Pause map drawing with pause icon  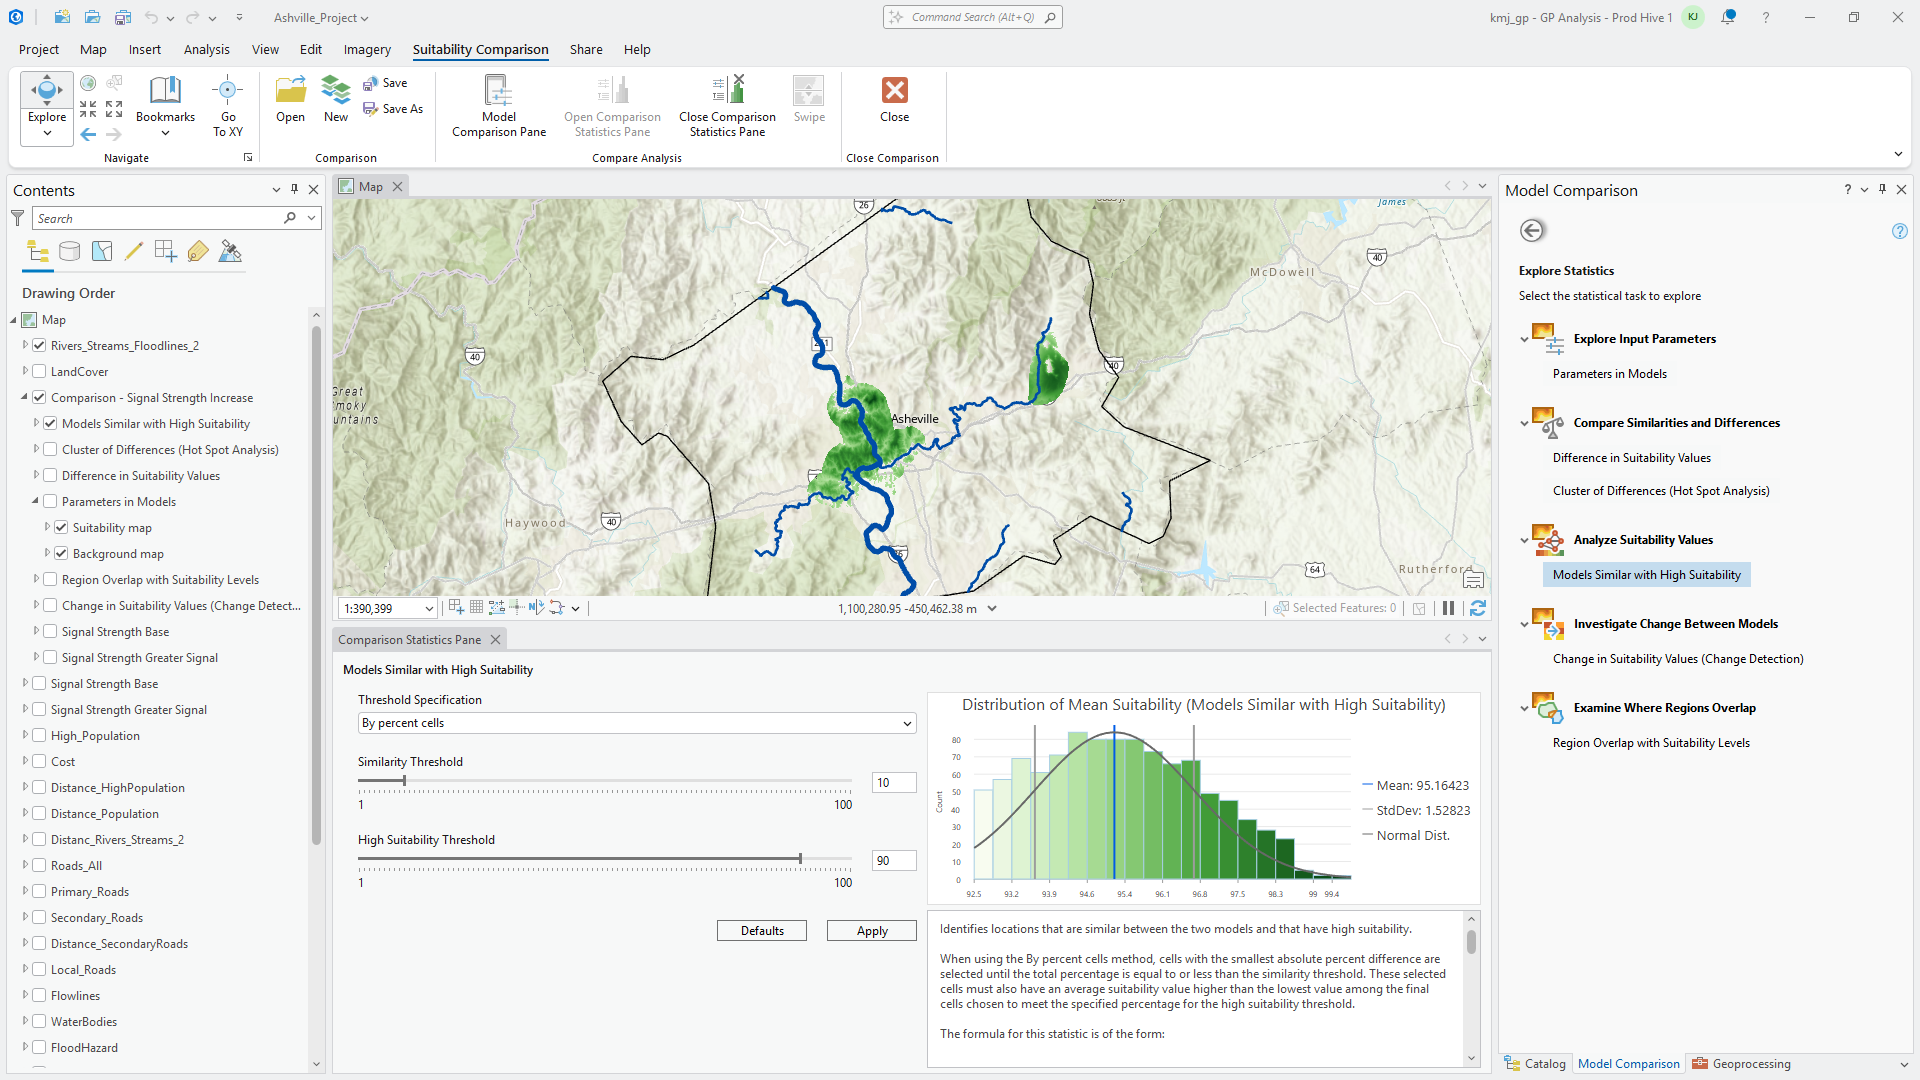tap(1448, 608)
